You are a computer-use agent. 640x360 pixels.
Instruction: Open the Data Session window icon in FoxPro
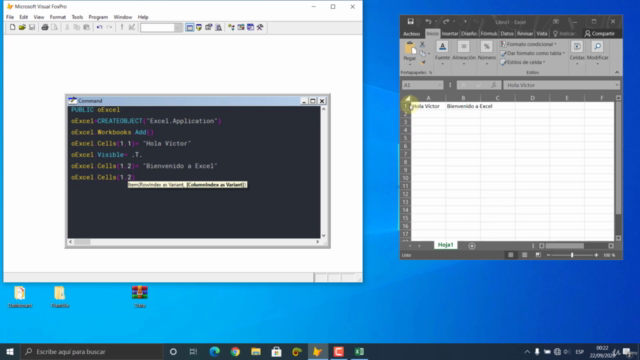199,27
